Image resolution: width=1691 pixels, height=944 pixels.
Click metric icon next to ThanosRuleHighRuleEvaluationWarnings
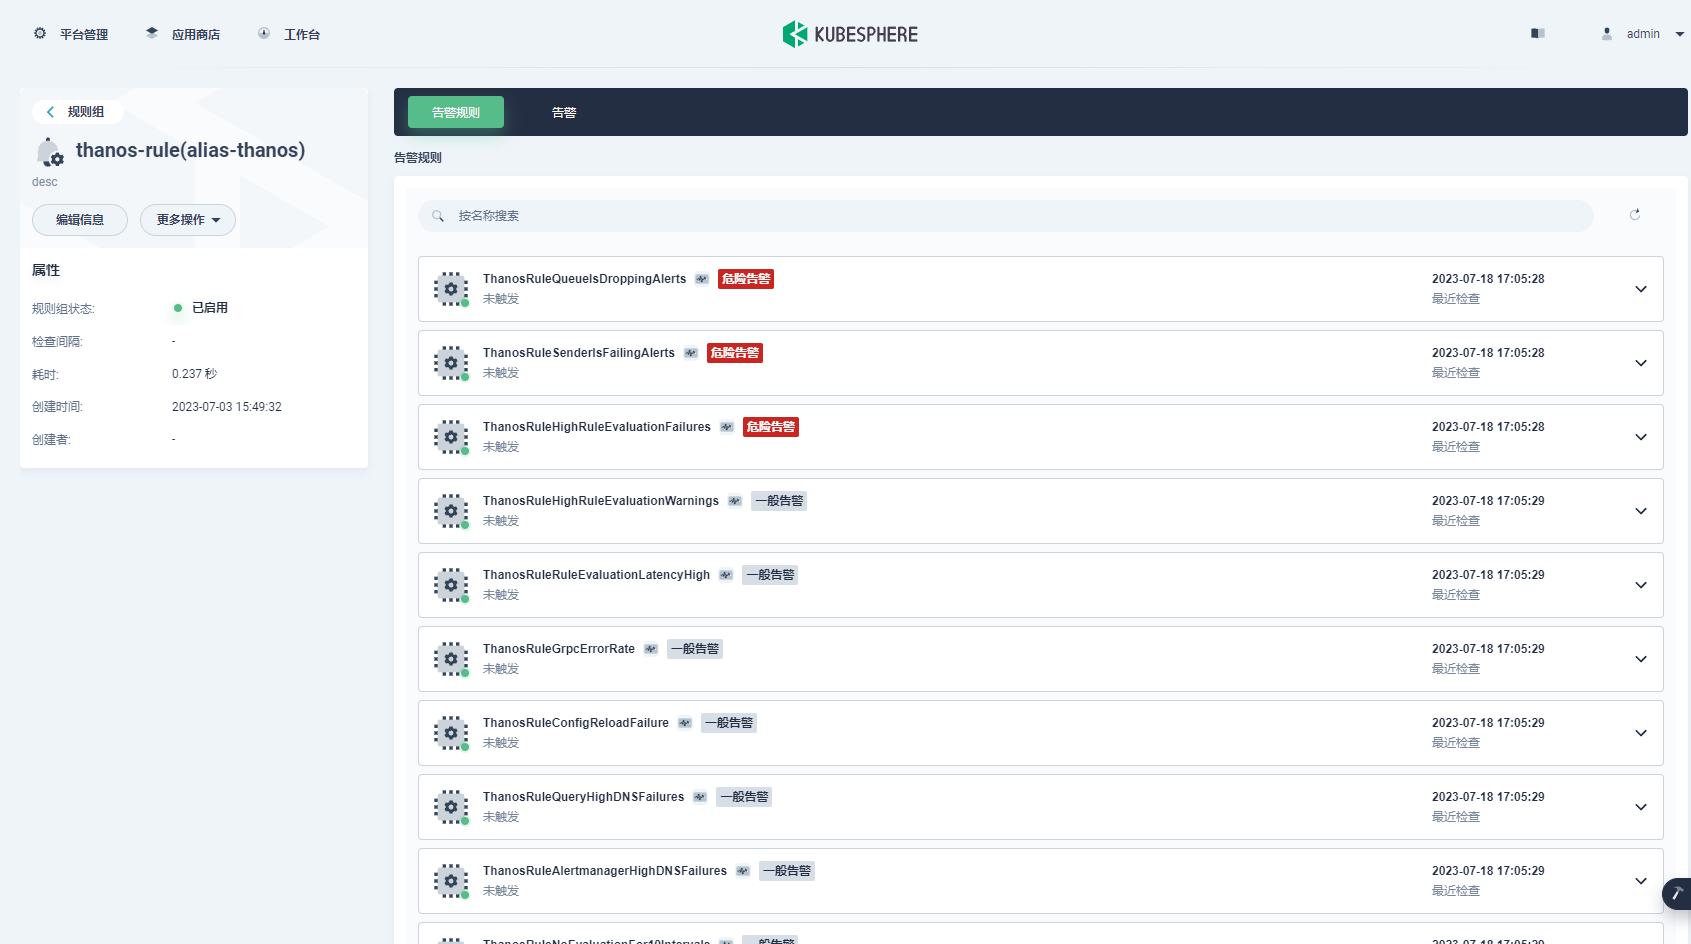coord(735,501)
